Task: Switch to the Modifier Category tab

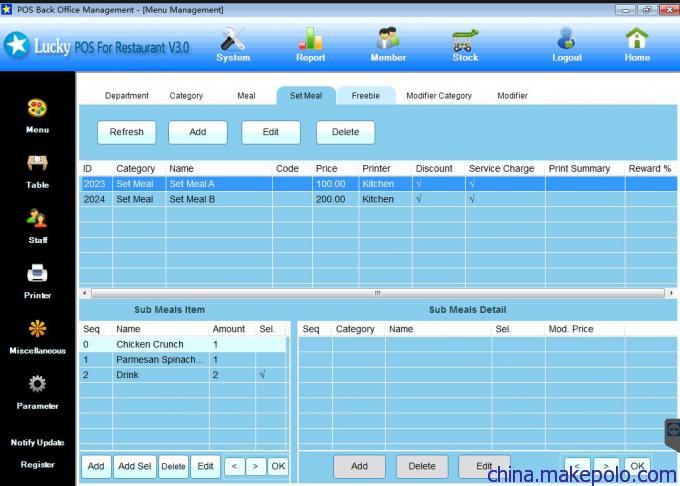Action: pyautogui.click(x=439, y=96)
